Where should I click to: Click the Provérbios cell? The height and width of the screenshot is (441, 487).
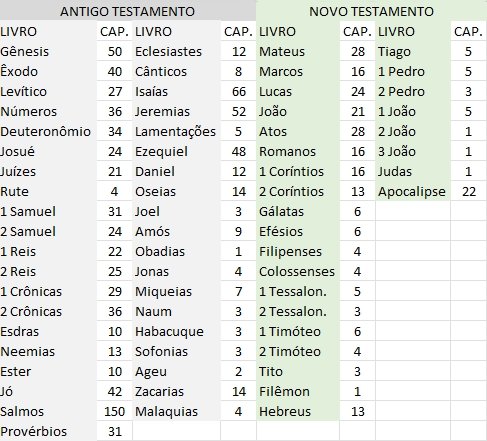tap(48, 431)
